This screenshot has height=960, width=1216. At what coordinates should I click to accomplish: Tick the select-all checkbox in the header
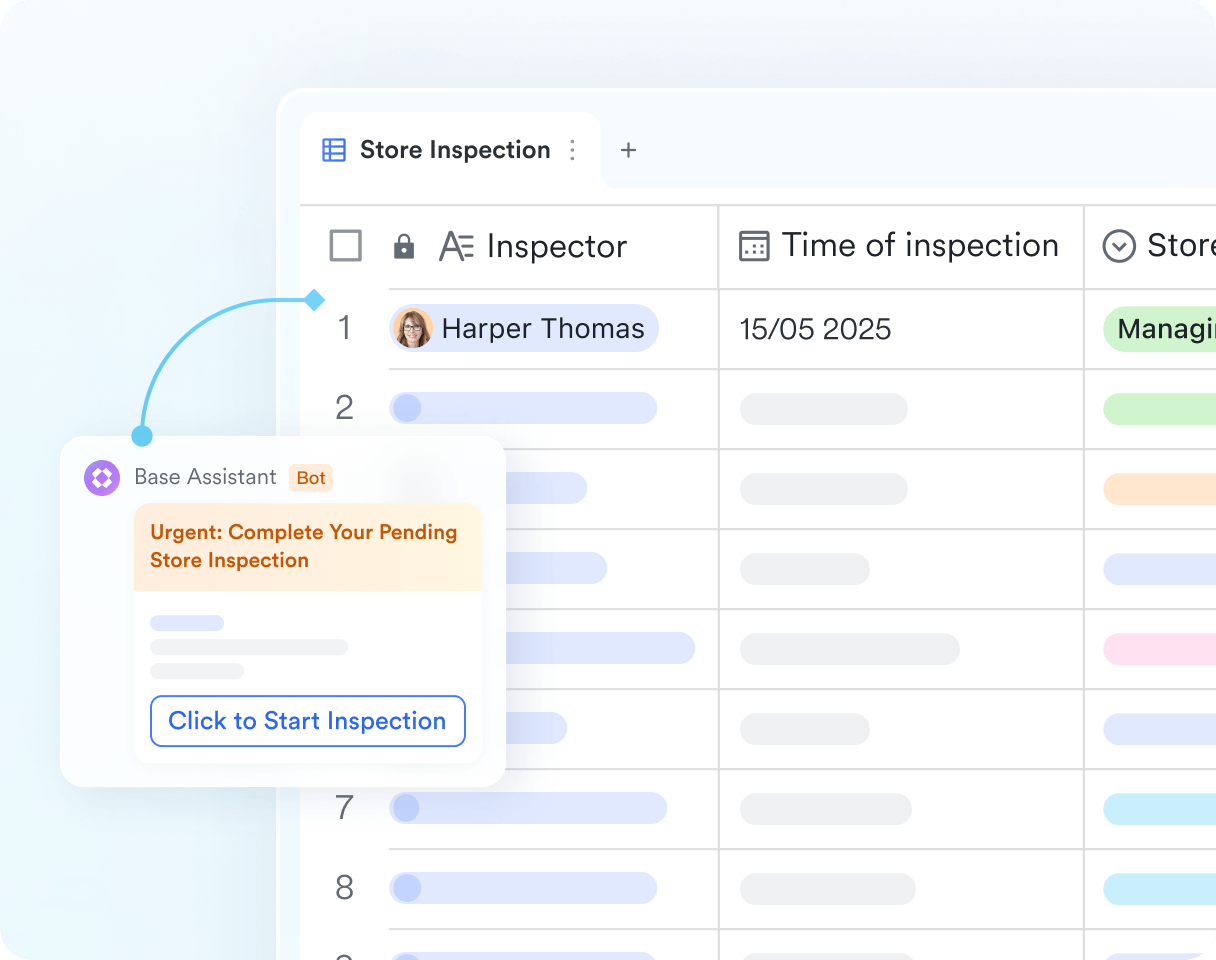tap(345, 246)
